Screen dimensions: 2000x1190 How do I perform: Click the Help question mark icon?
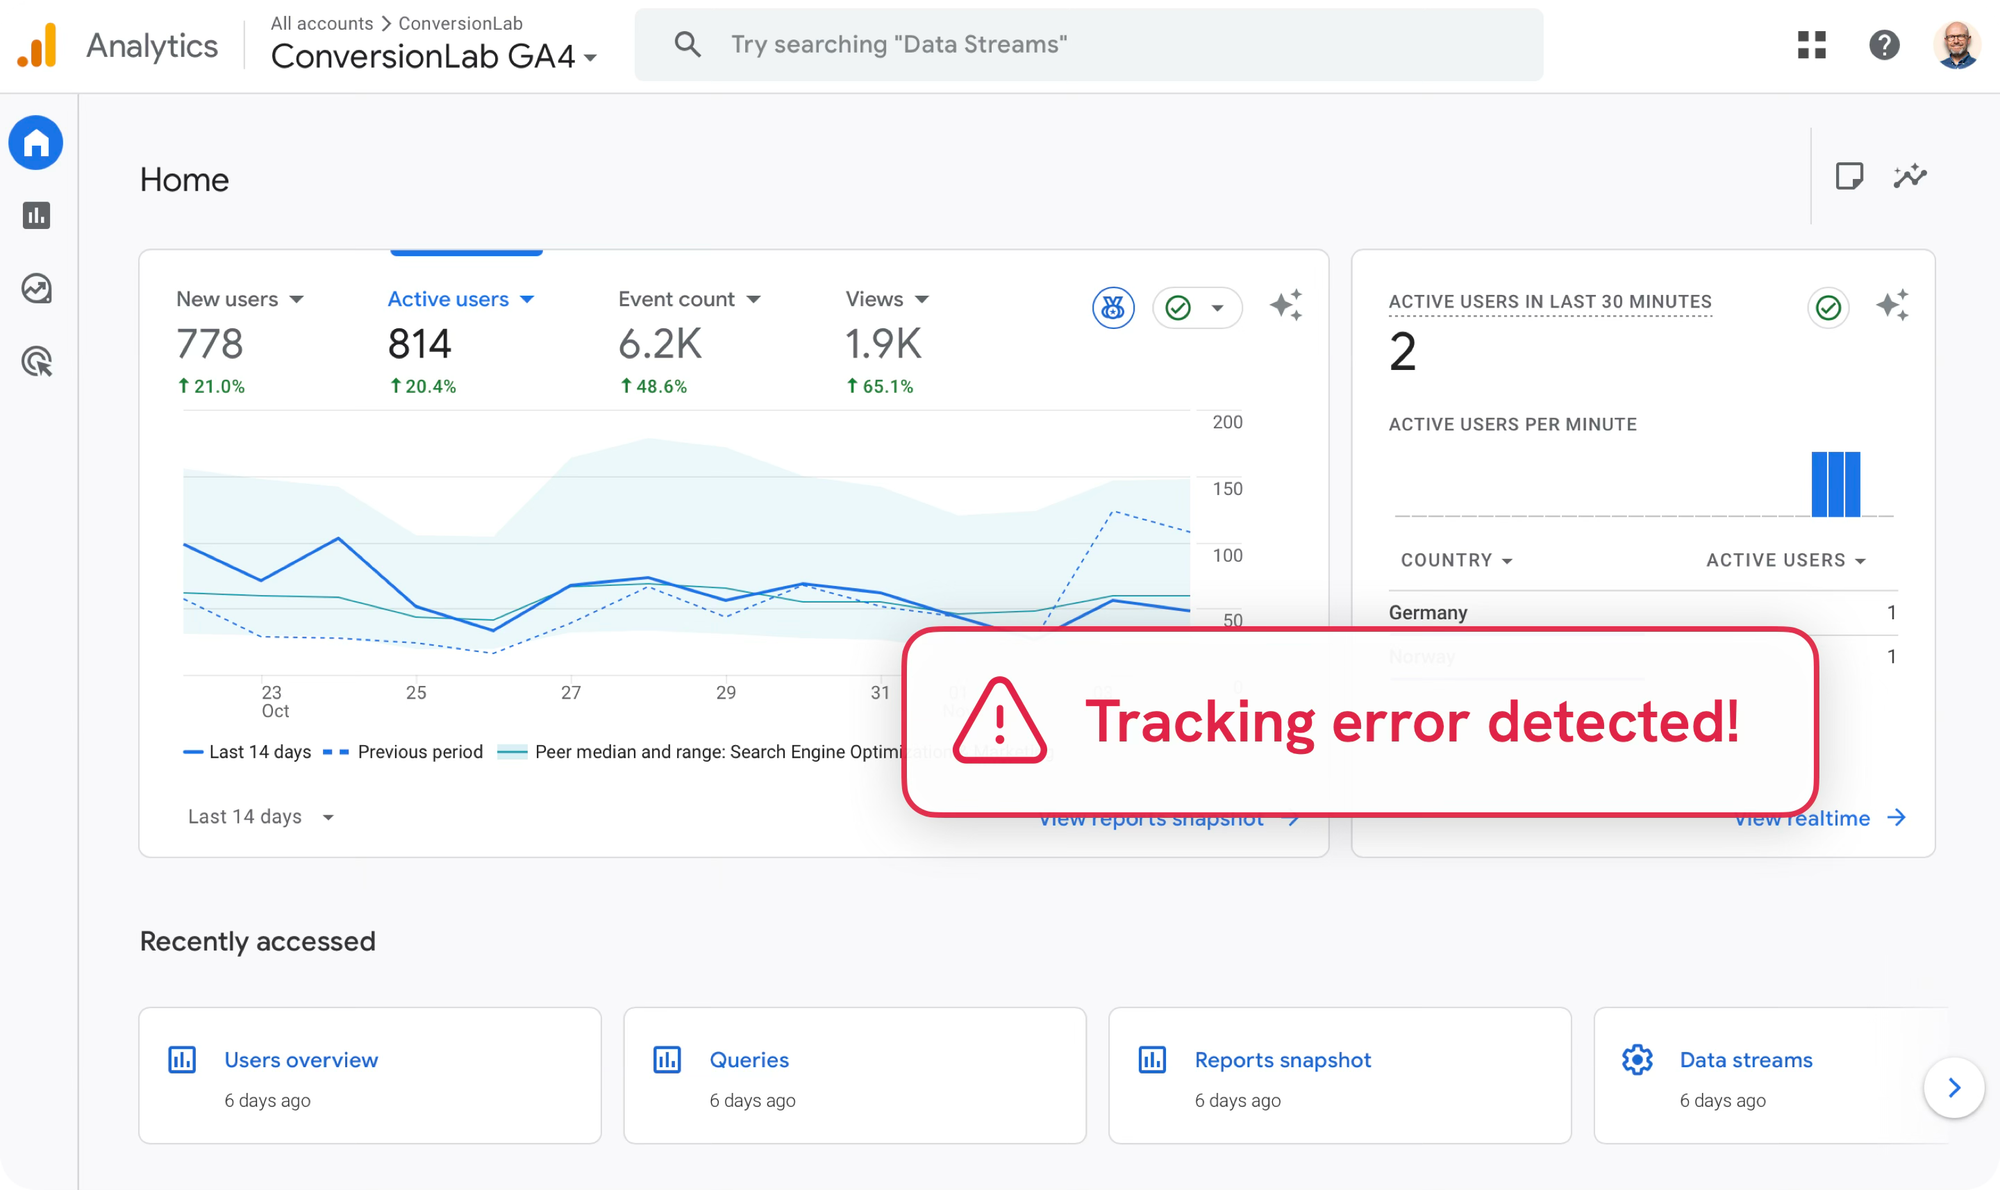click(1884, 45)
